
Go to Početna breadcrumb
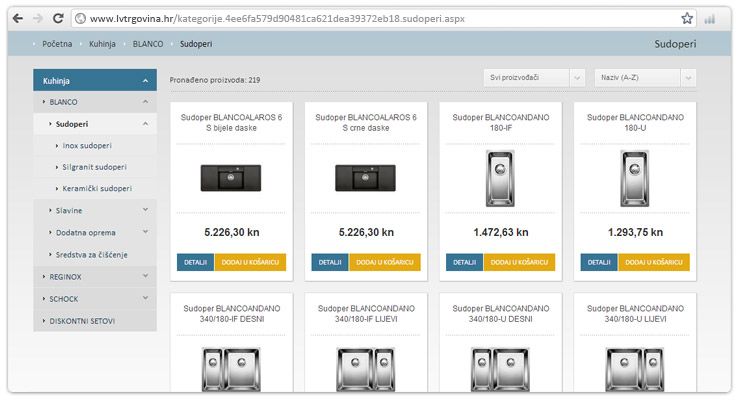57,44
